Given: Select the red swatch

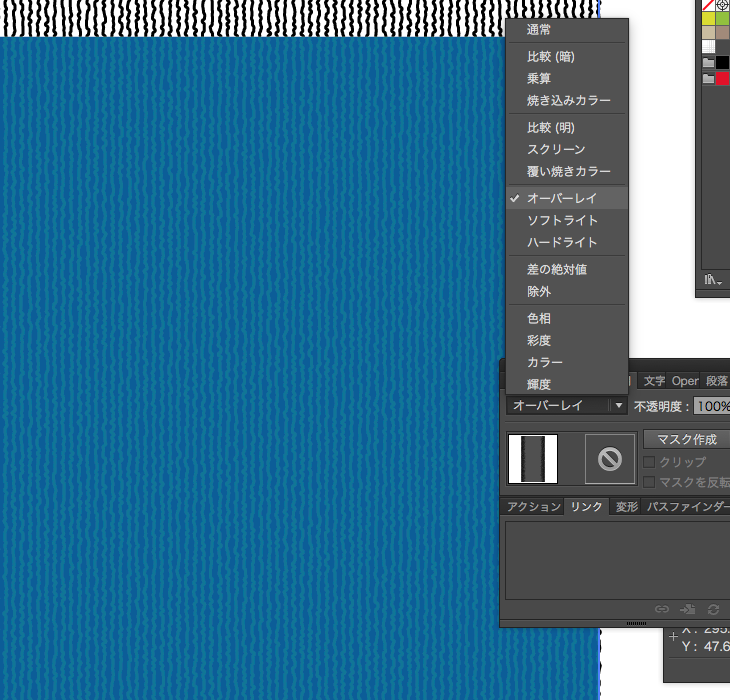Looking at the screenshot, I should 723,79.
